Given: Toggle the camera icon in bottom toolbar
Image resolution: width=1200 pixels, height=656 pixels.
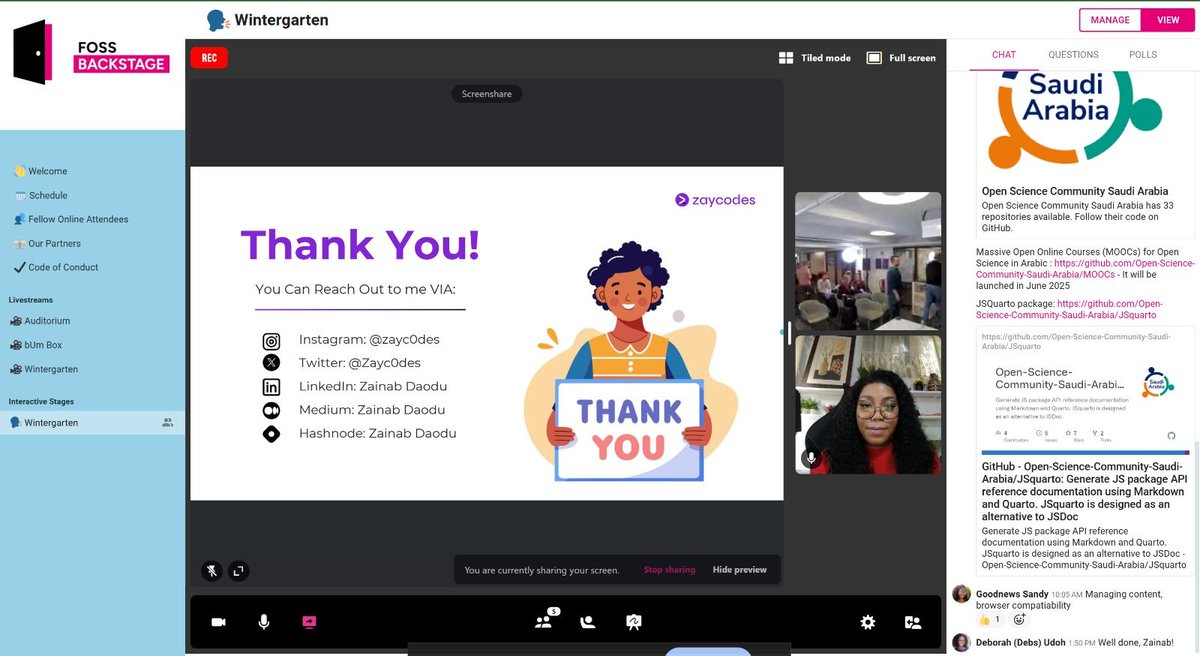Looking at the screenshot, I should (x=218, y=622).
